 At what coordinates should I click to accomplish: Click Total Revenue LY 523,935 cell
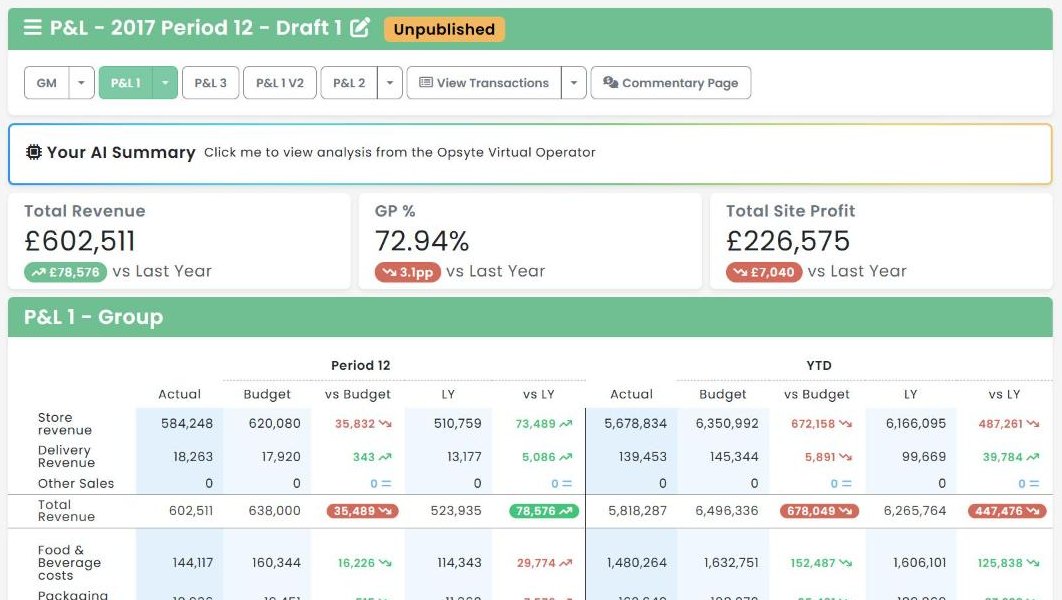click(x=456, y=511)
